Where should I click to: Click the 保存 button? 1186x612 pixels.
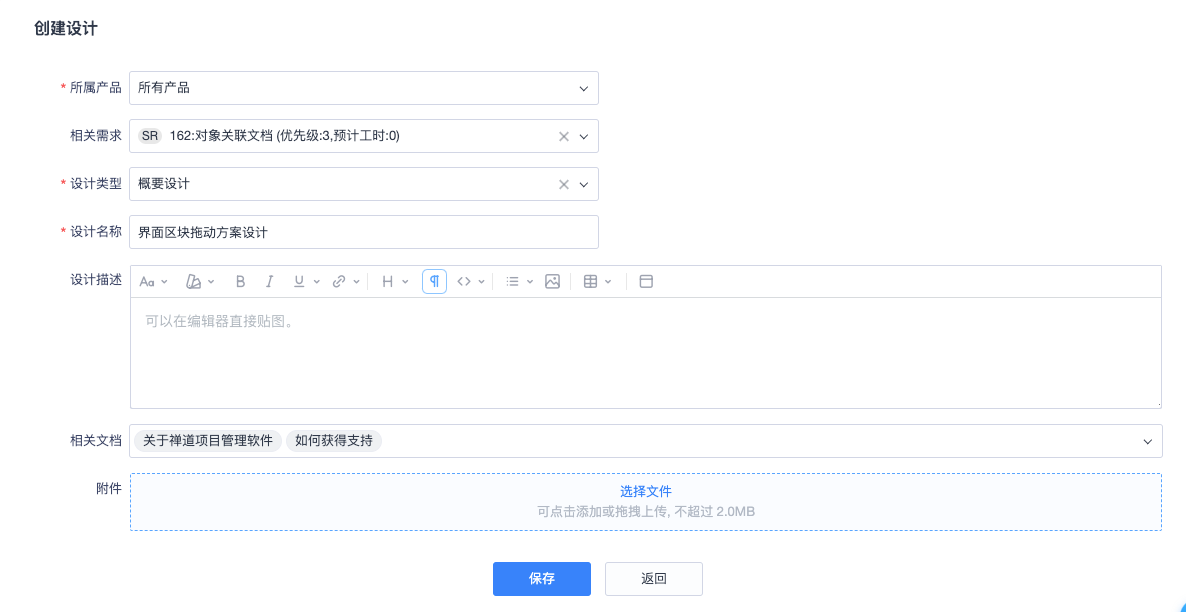click(541, 579)
